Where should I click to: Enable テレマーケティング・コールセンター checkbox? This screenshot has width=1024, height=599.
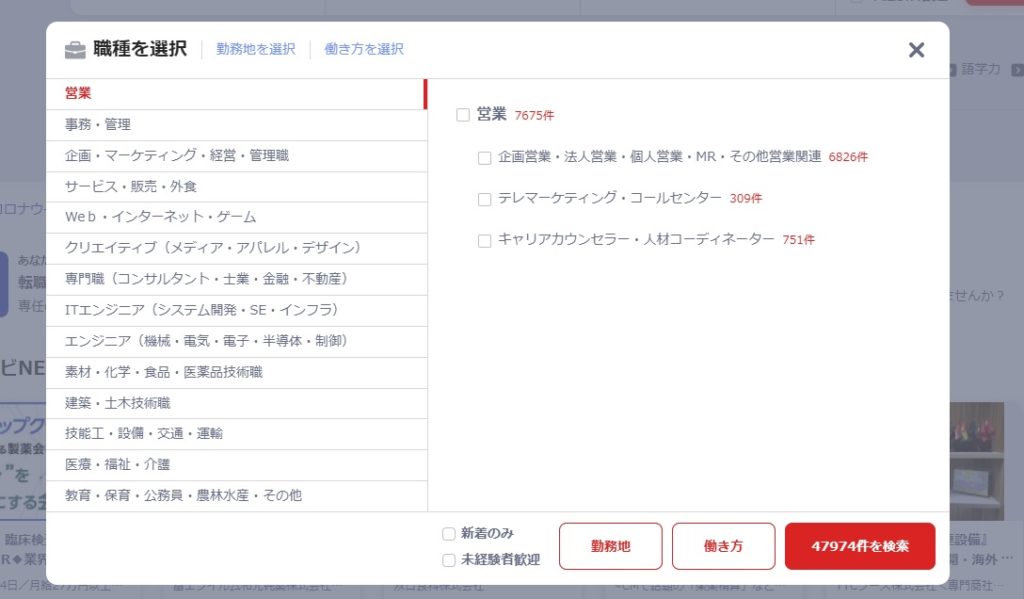coord(485,199)
